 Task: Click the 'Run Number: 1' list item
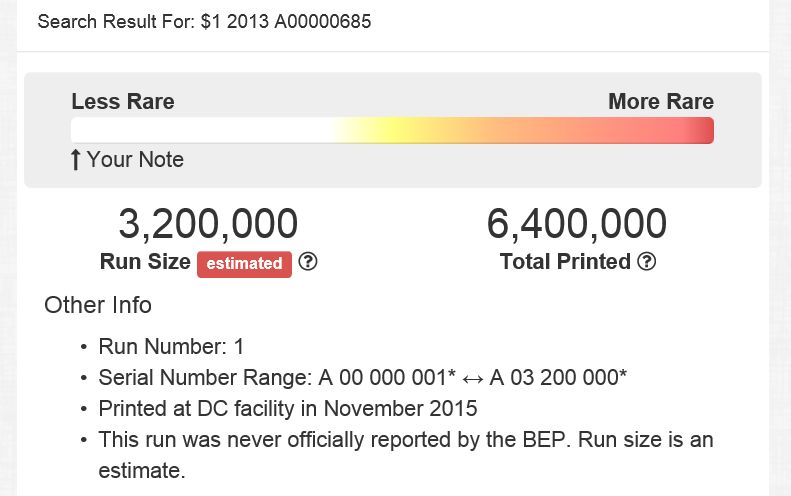pos(171,347)
